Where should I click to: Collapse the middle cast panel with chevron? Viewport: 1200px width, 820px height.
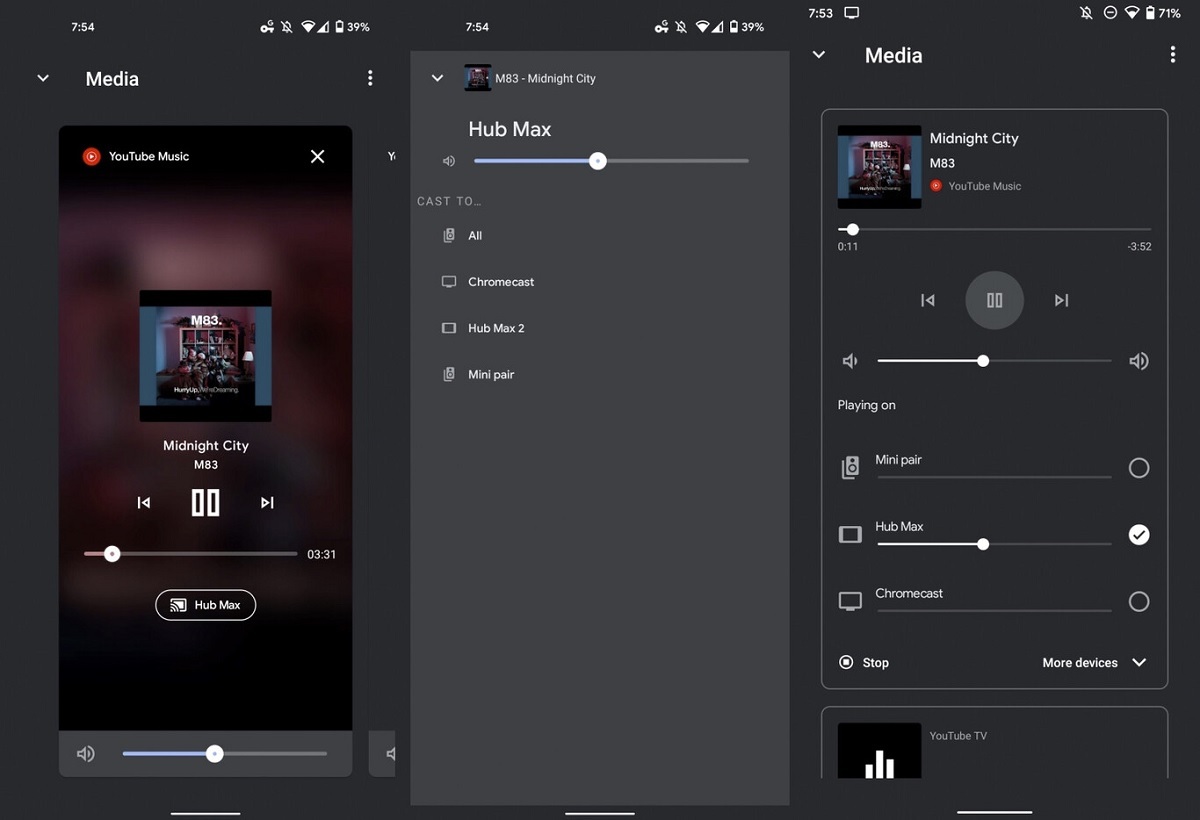click(x=437, y=78)
